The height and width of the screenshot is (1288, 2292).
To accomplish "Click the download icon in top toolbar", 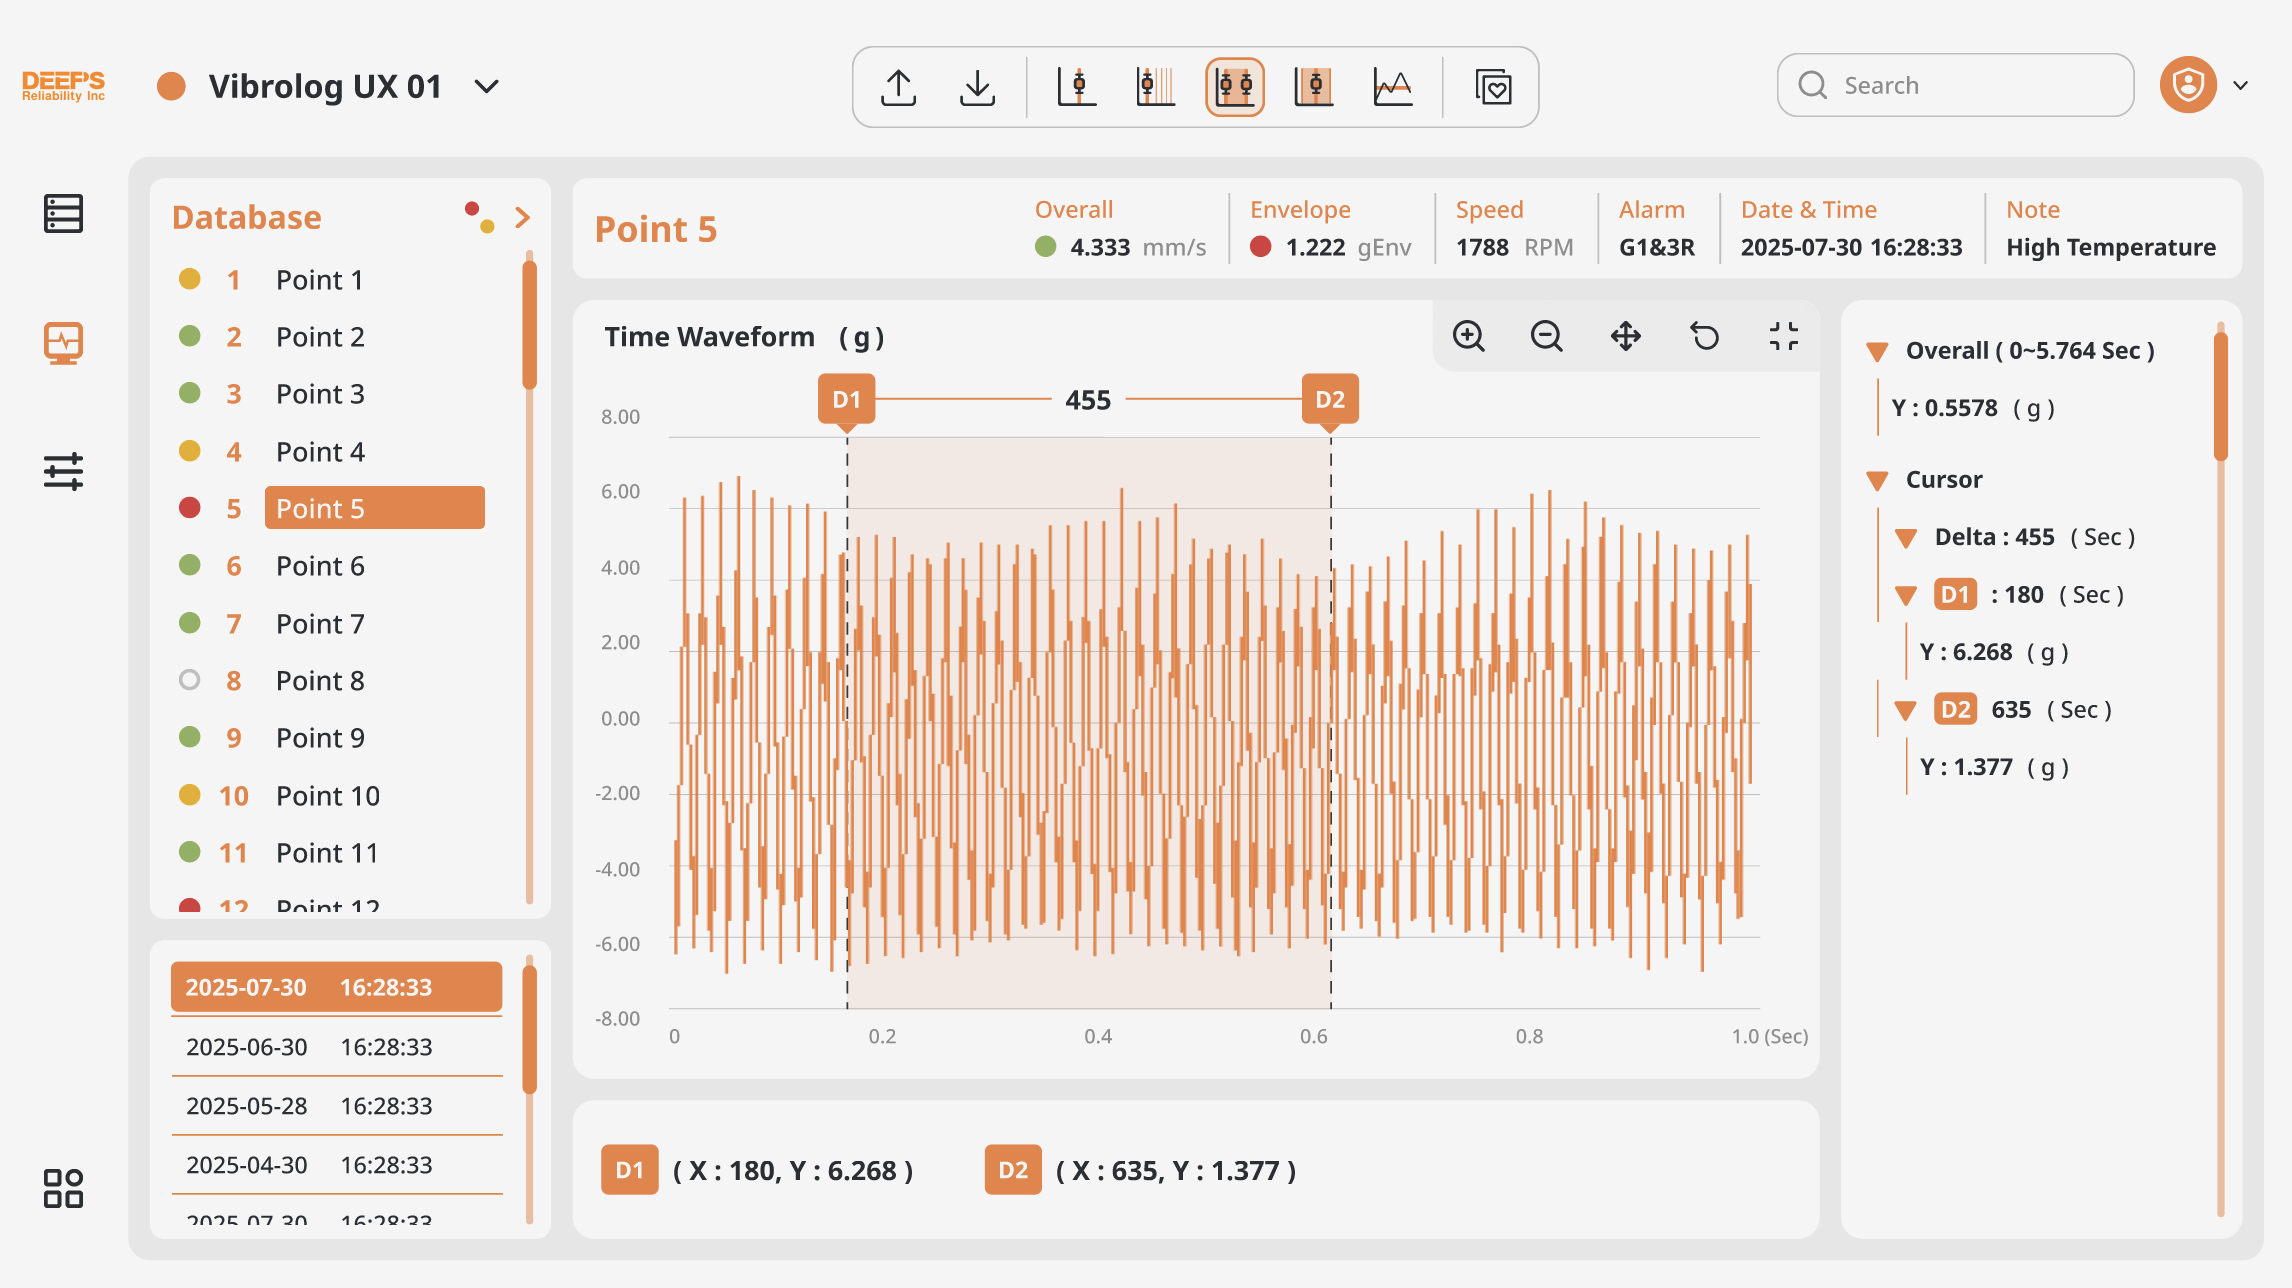I will [x=977, y=87].
